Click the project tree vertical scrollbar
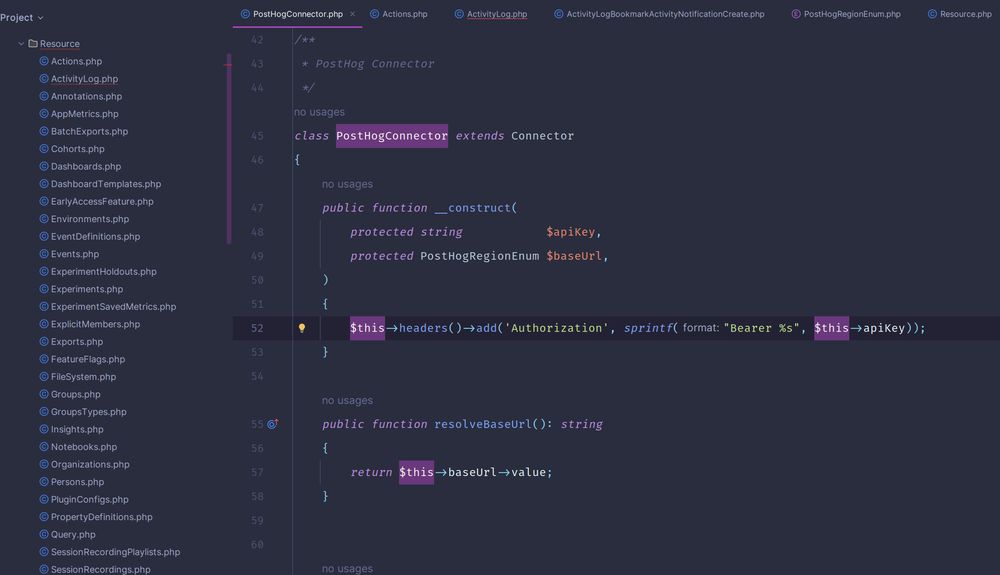1000x575 pixels. [229, 150]
